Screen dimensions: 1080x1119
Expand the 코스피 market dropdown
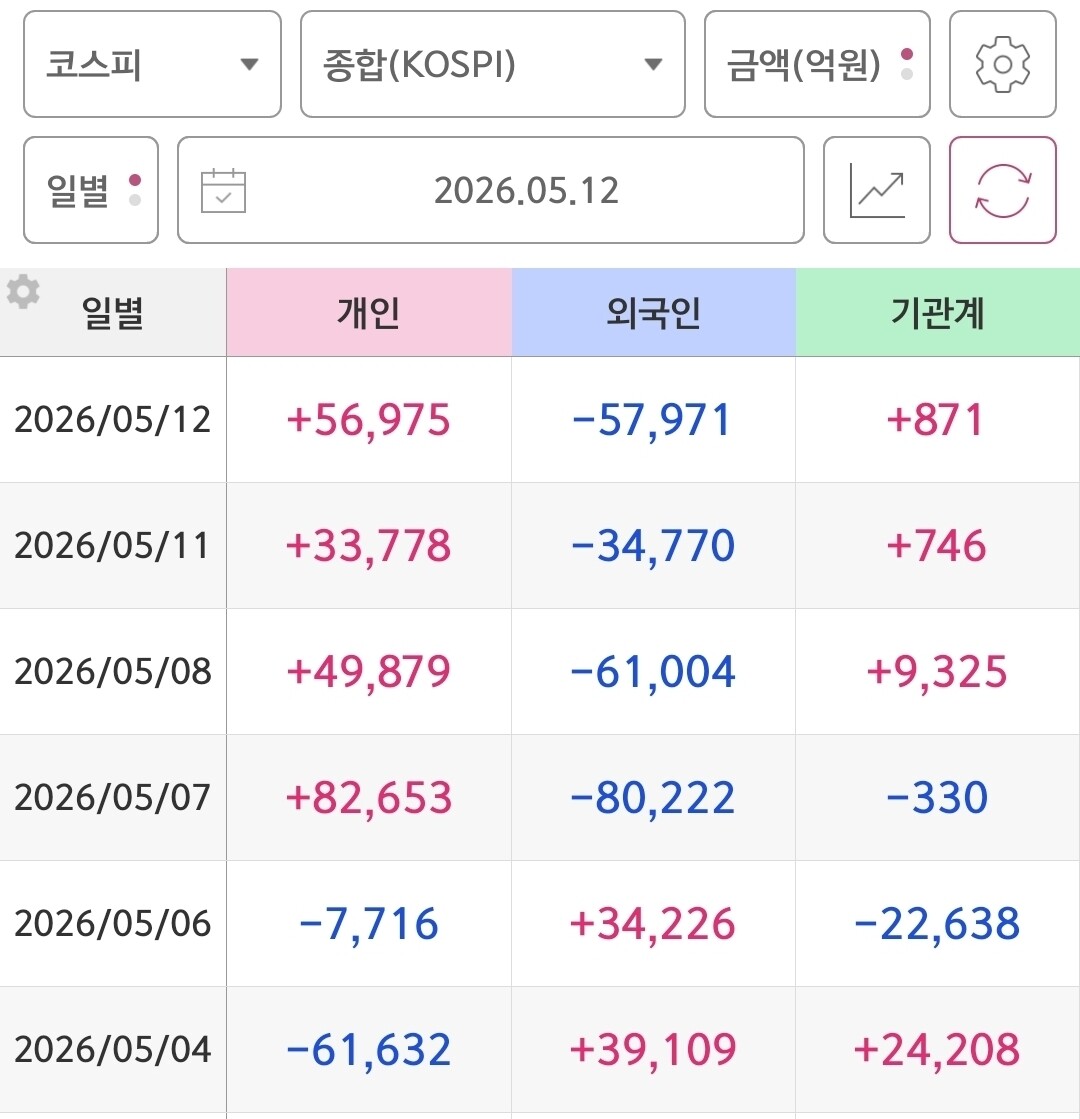point(152,64)
